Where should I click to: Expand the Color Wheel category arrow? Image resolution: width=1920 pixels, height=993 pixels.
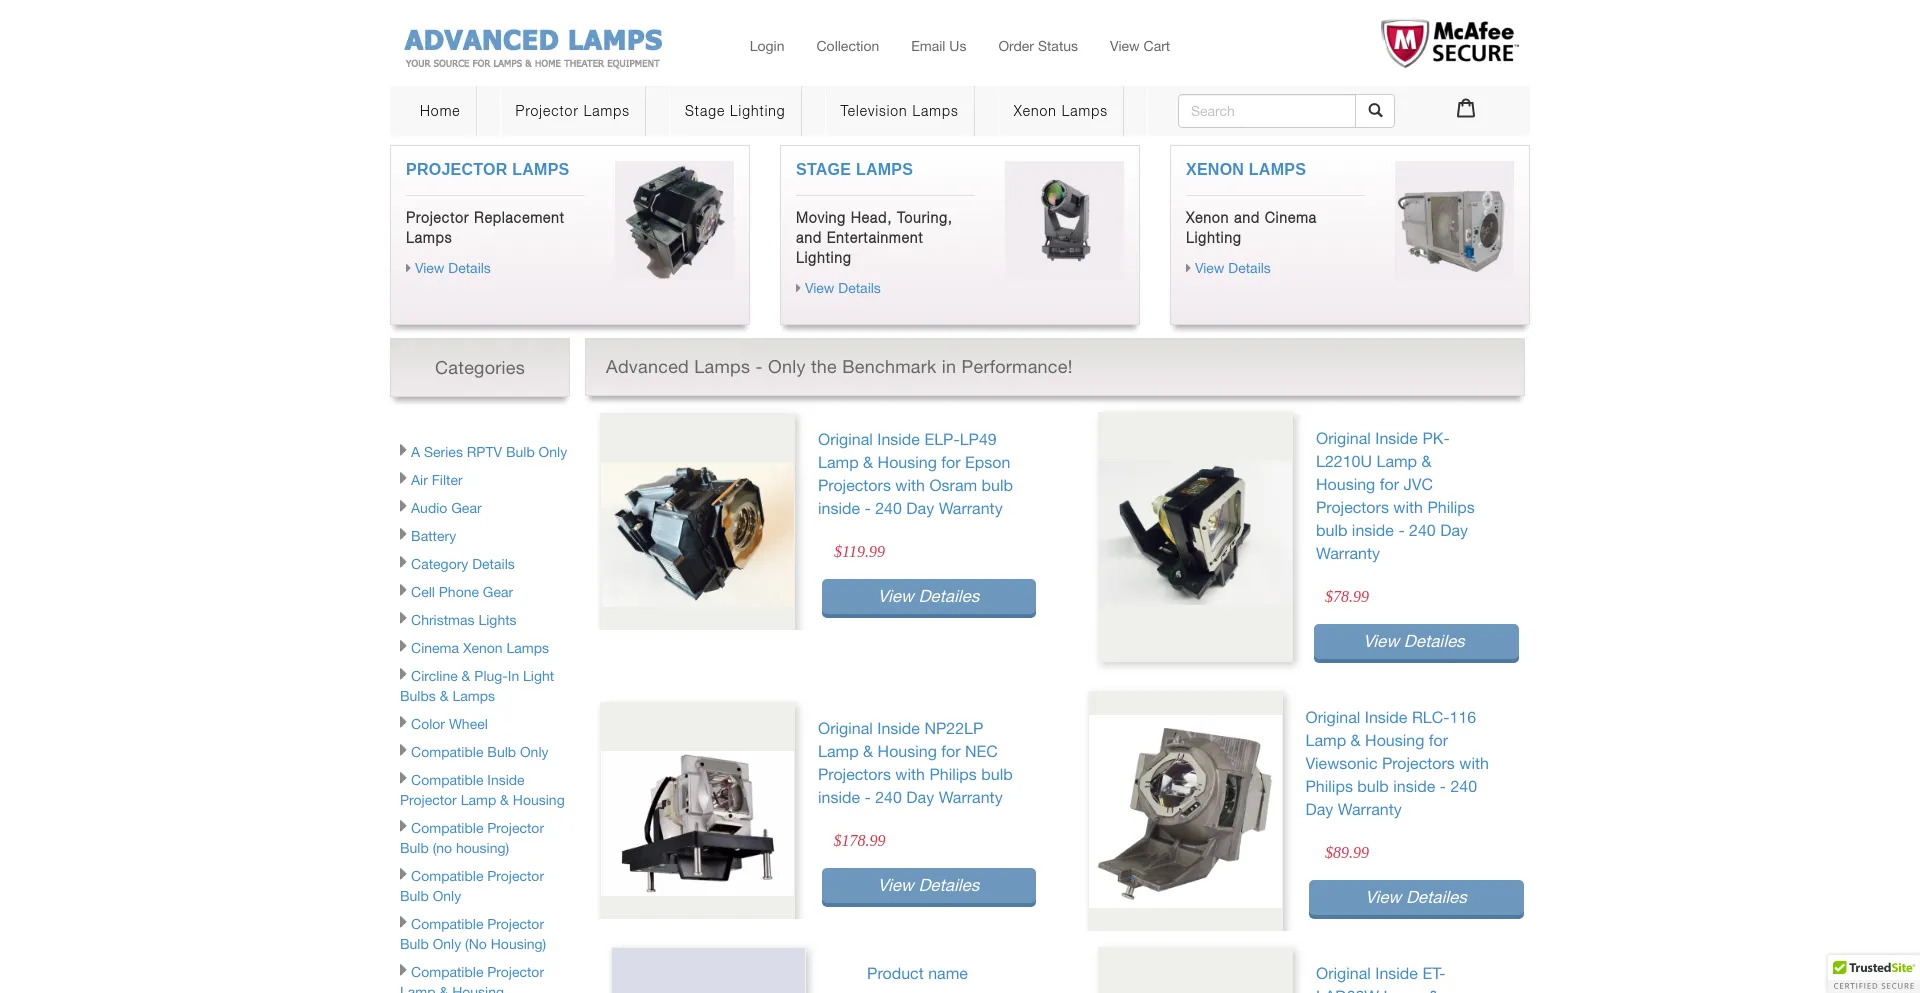[x=403, y=723]
